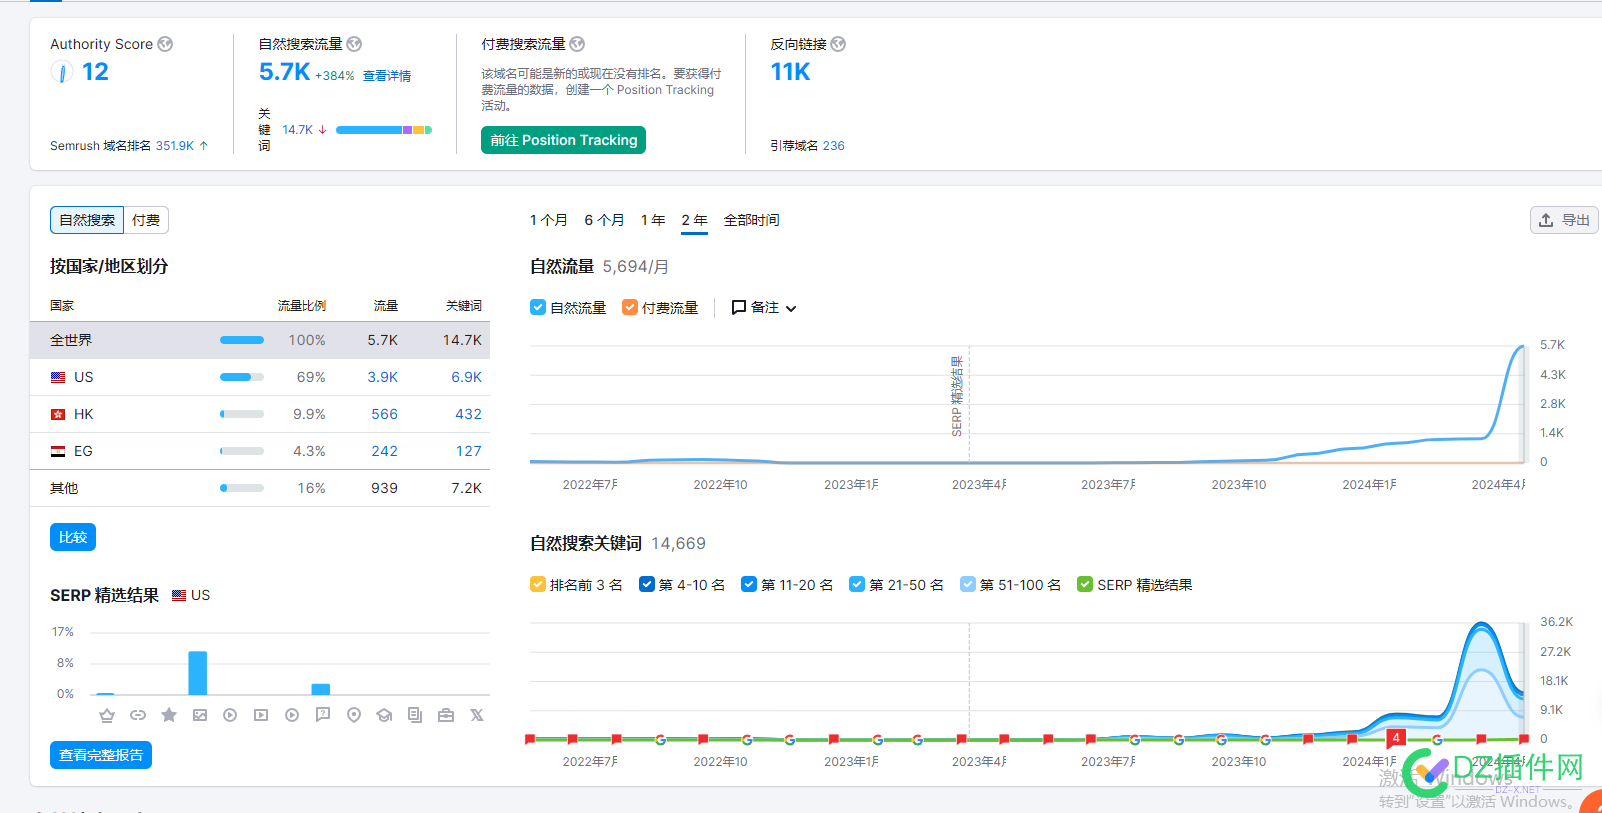Select the 全世界 row in country table
The image size is (1602, 813).
(x=260, y=340)
